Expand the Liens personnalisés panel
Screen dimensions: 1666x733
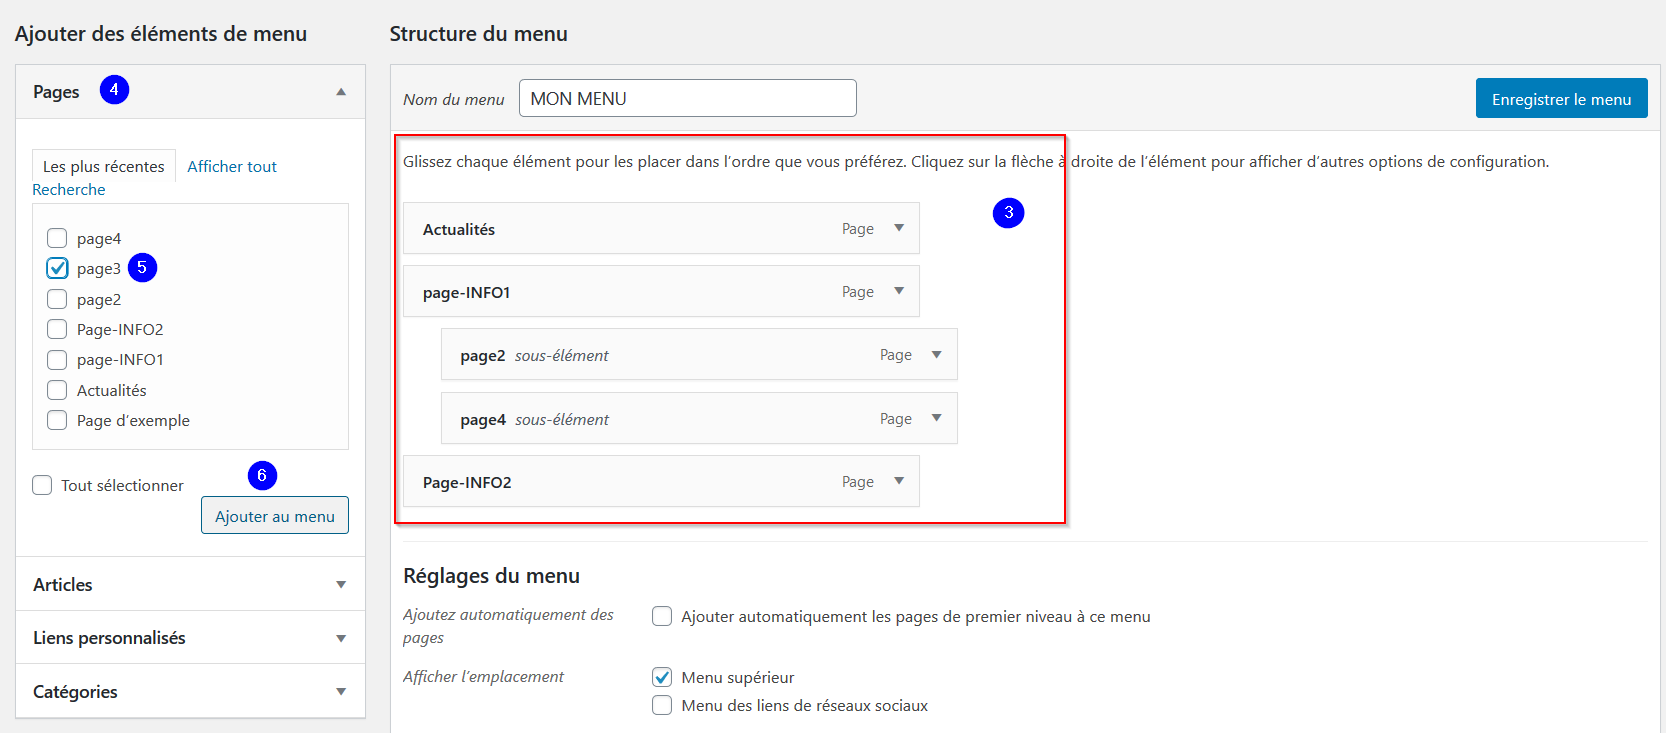tap(341, 638)
